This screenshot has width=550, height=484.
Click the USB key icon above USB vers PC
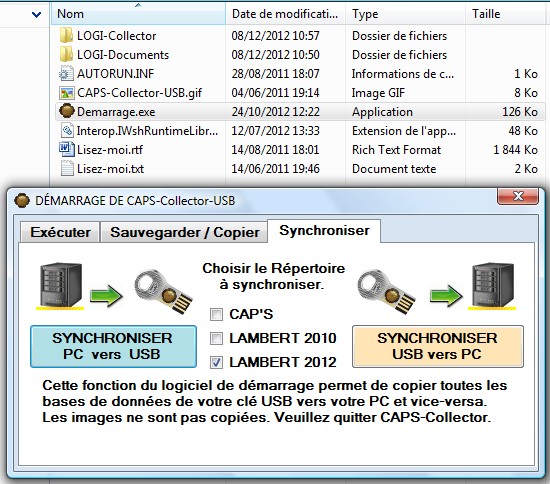(386, 291)
